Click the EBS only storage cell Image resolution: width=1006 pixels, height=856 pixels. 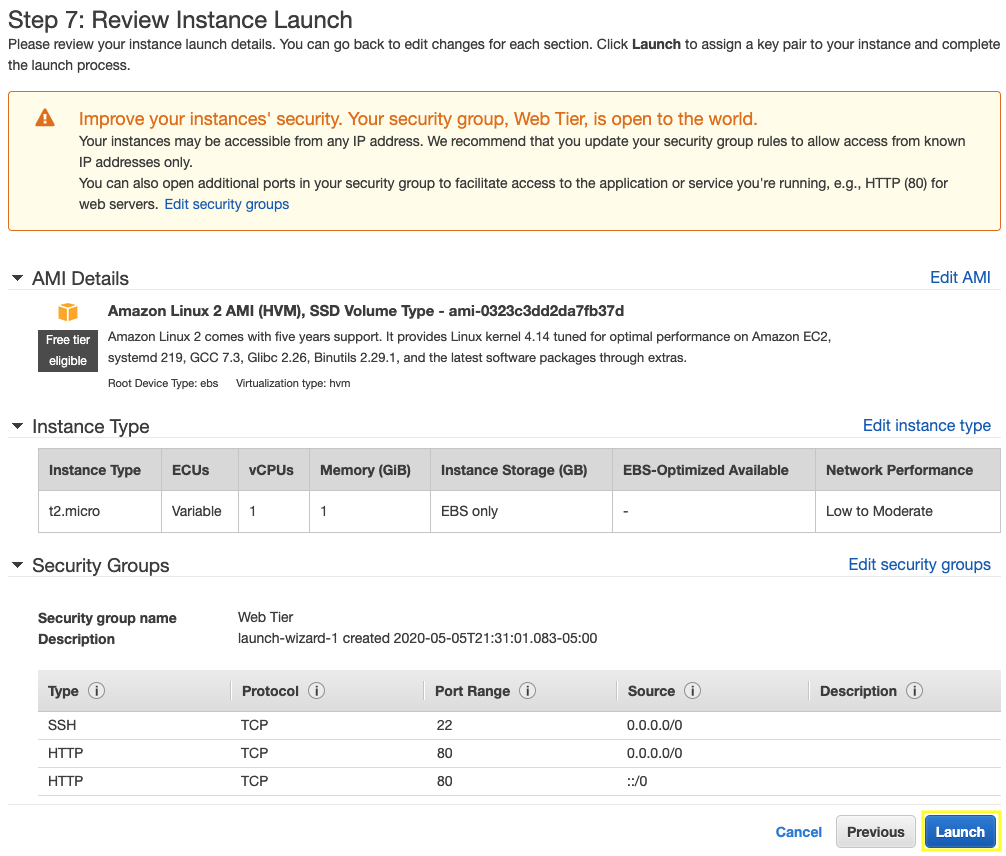[521, 511]
